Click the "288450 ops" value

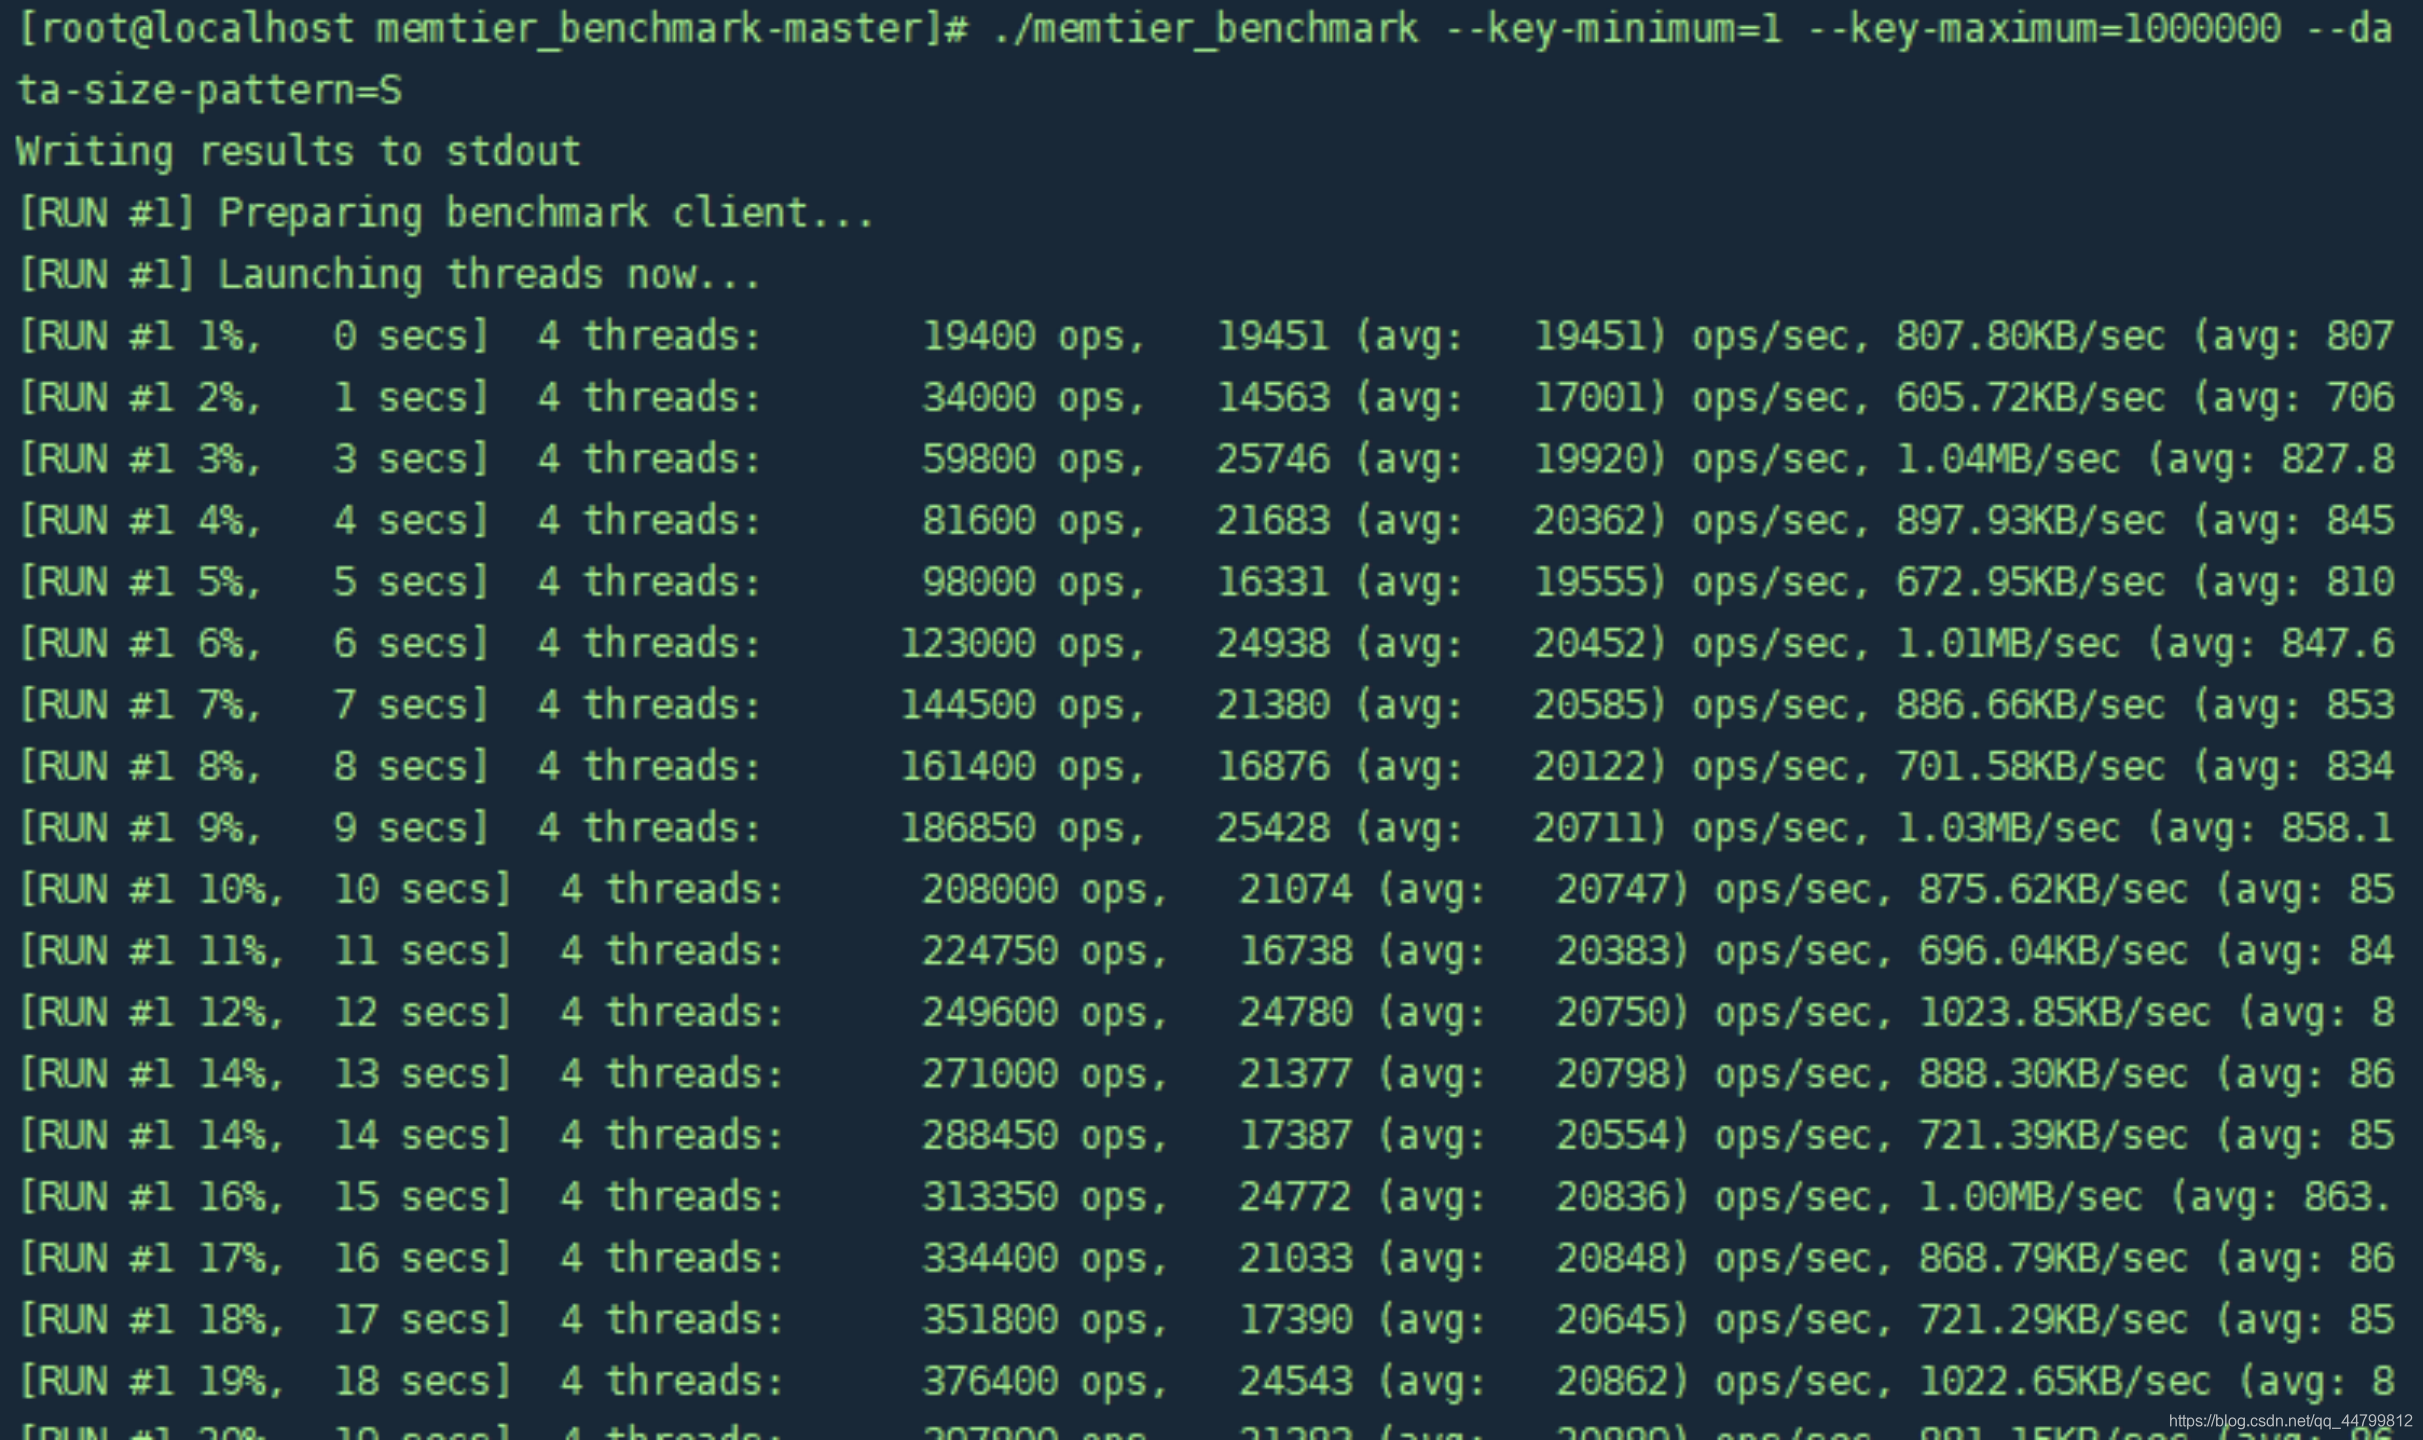(1043, 1136)
